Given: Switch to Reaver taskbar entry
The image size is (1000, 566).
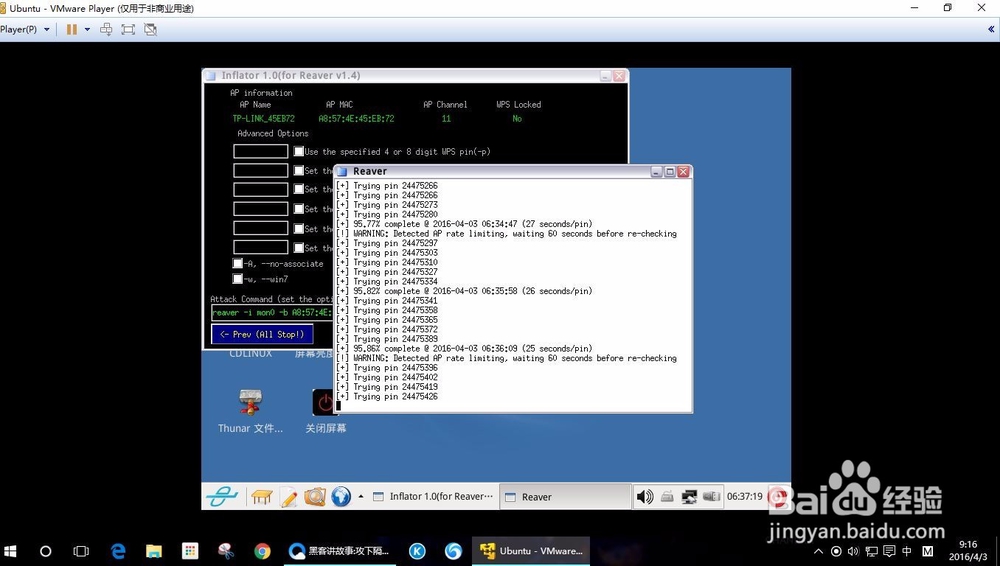Looking at the screenshot, I should click(x=564, y=496).
